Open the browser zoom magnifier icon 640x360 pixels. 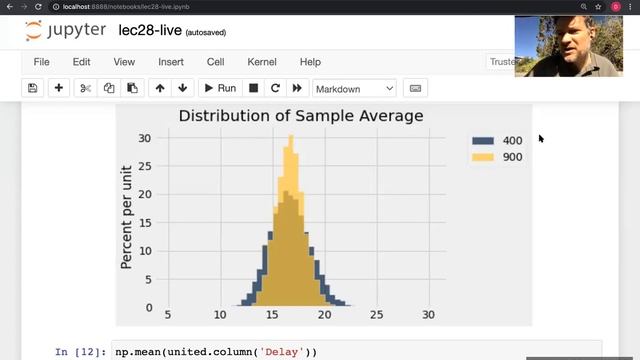click(584, 7)
